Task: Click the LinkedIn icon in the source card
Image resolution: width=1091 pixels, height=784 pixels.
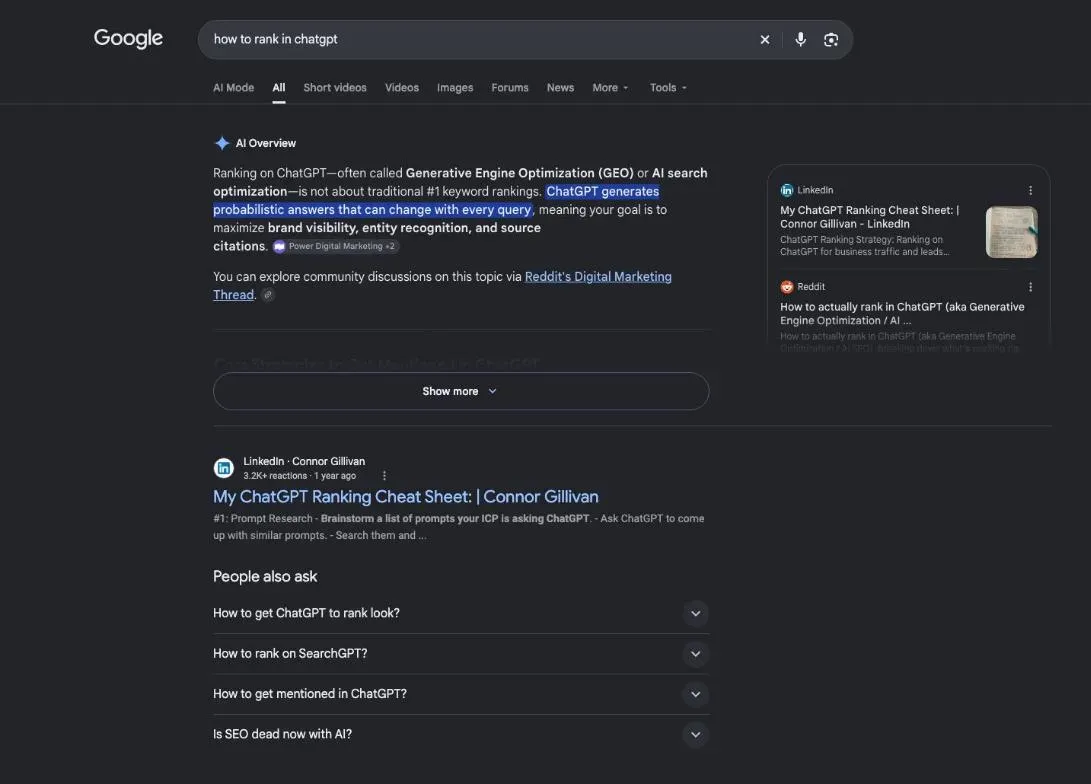Action: 787,191
